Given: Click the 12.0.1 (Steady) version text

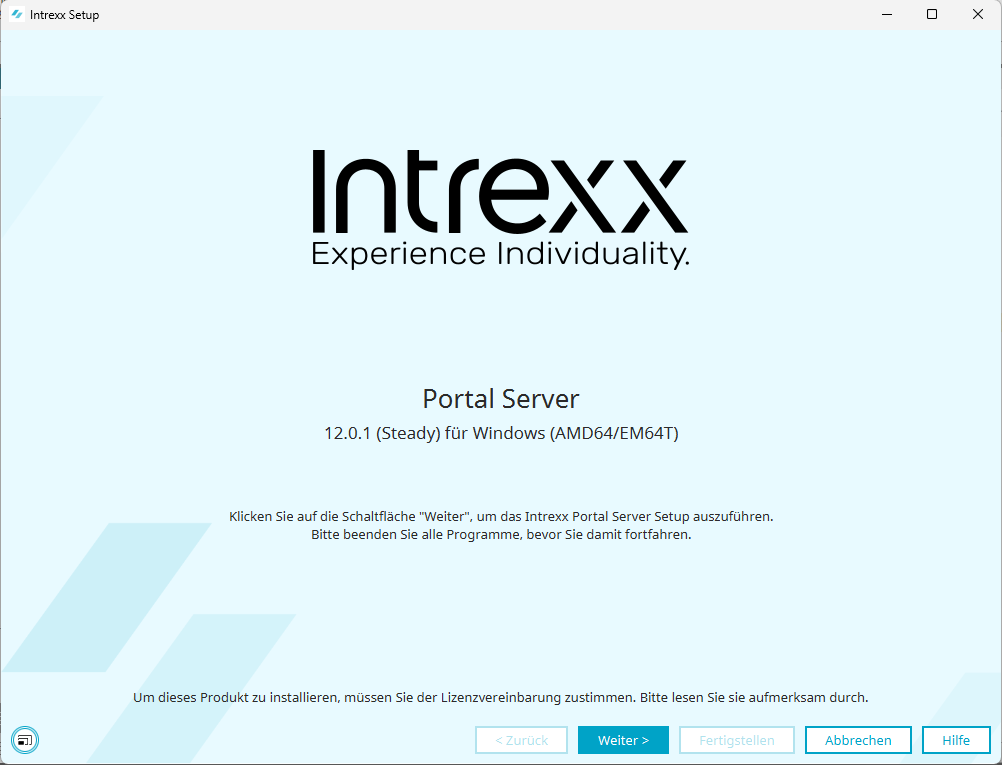Looking at the screenshot, I should [x=500, y=433].
